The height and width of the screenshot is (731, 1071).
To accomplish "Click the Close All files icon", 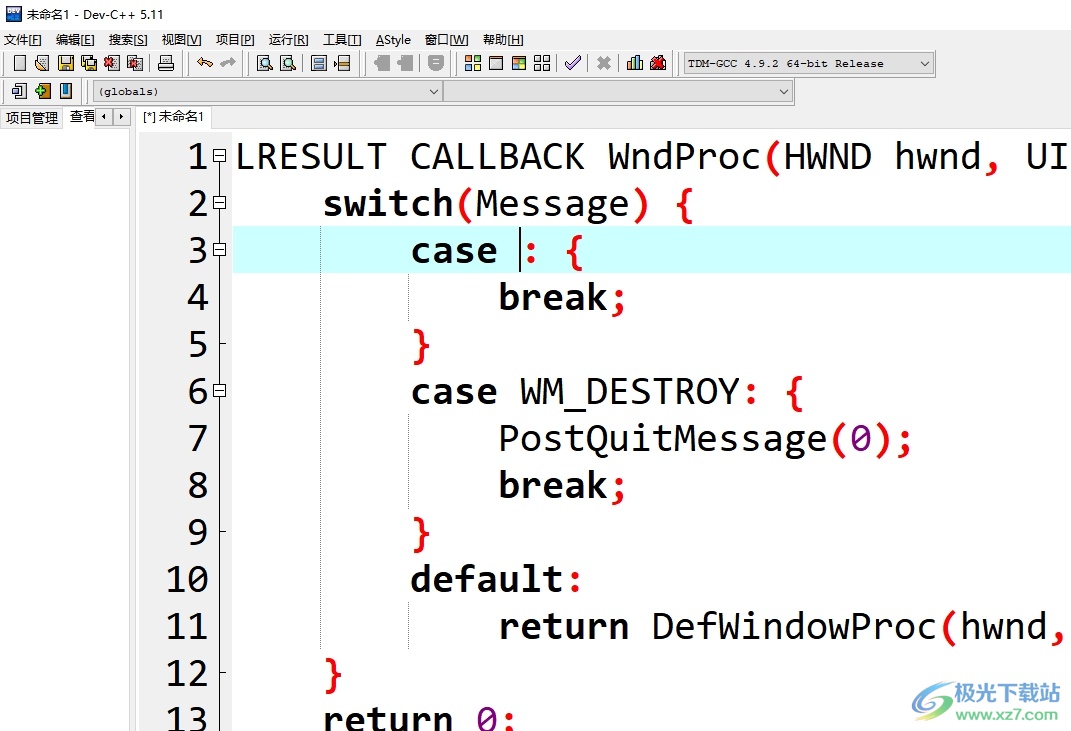I will pyautogui.click(x=135, y=64).
